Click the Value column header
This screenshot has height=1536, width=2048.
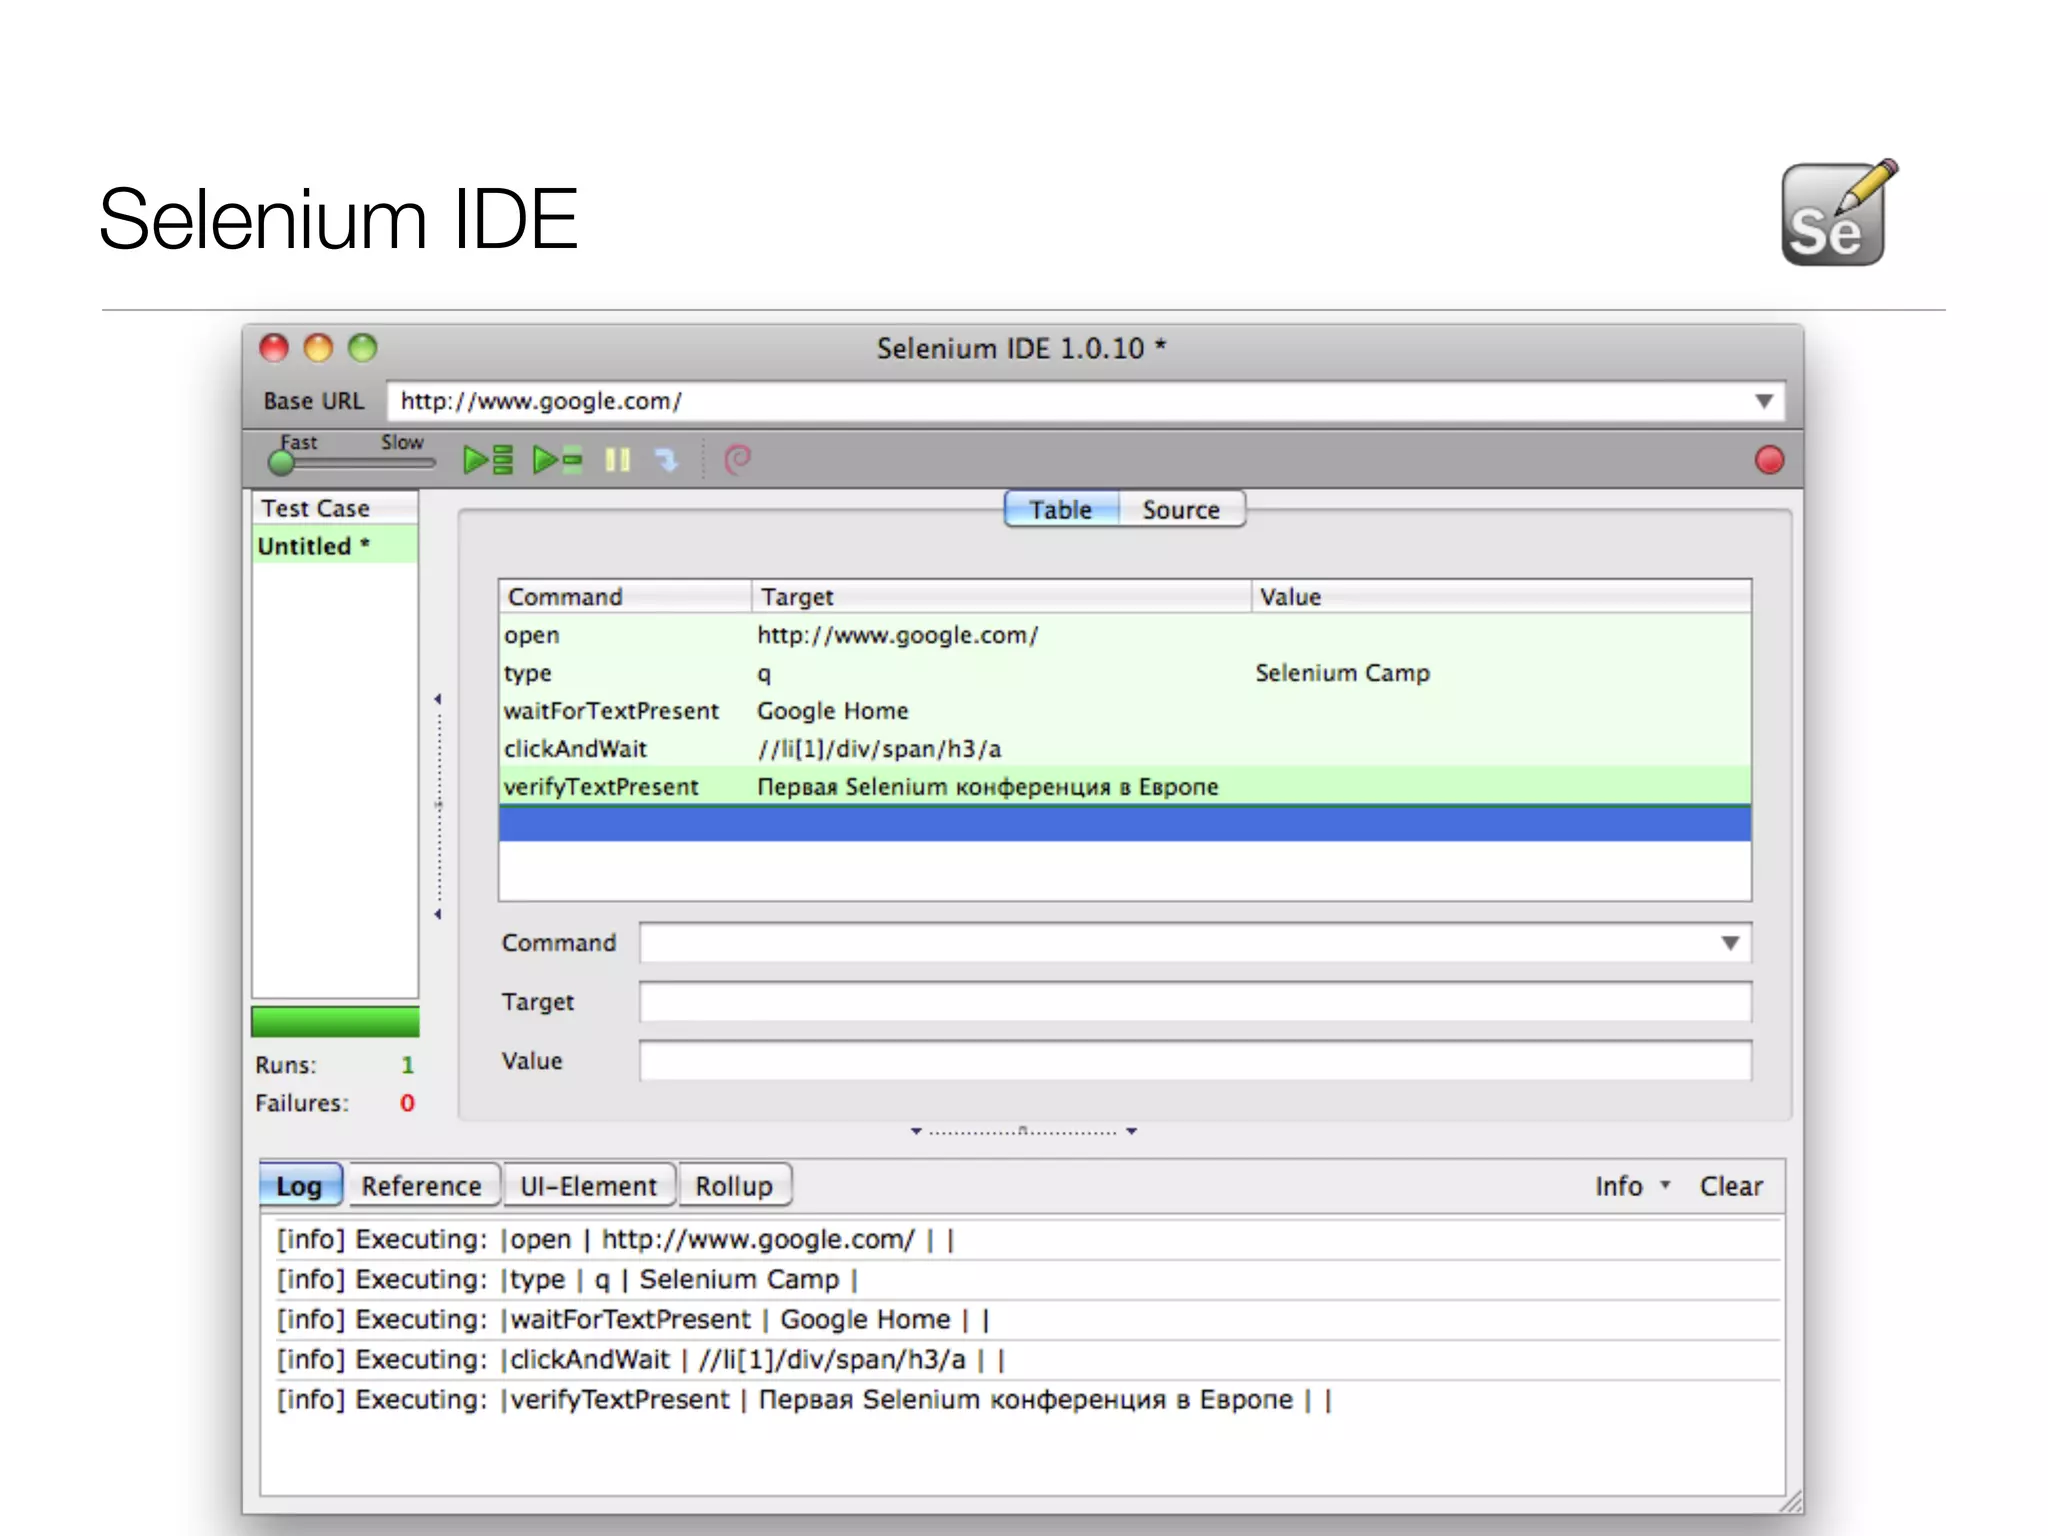pos(1501,597)
